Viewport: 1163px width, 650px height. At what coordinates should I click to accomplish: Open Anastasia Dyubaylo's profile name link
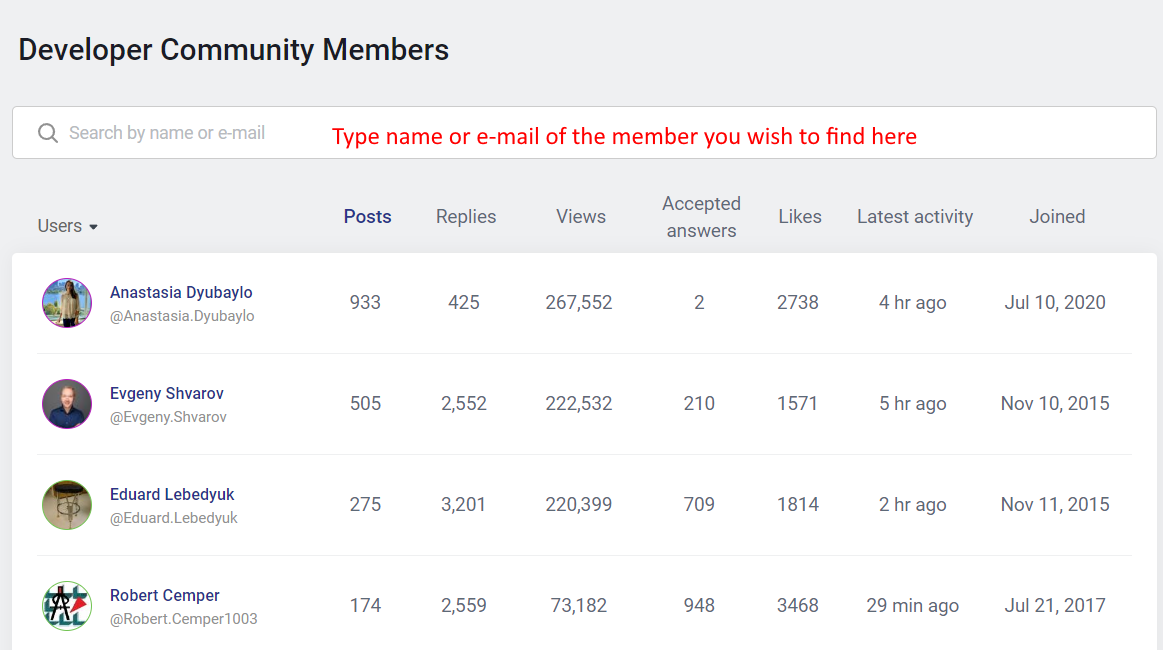pyautogui.click(x=181, y=292)
